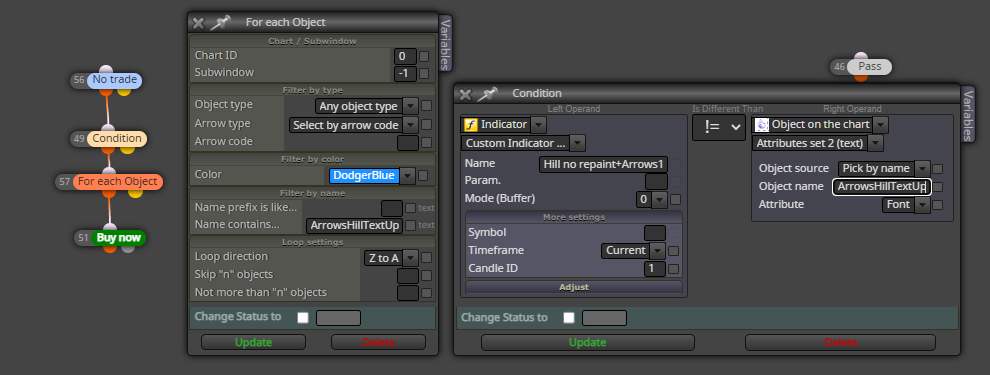Open the Mode (Buffer) dropdown

659,199
